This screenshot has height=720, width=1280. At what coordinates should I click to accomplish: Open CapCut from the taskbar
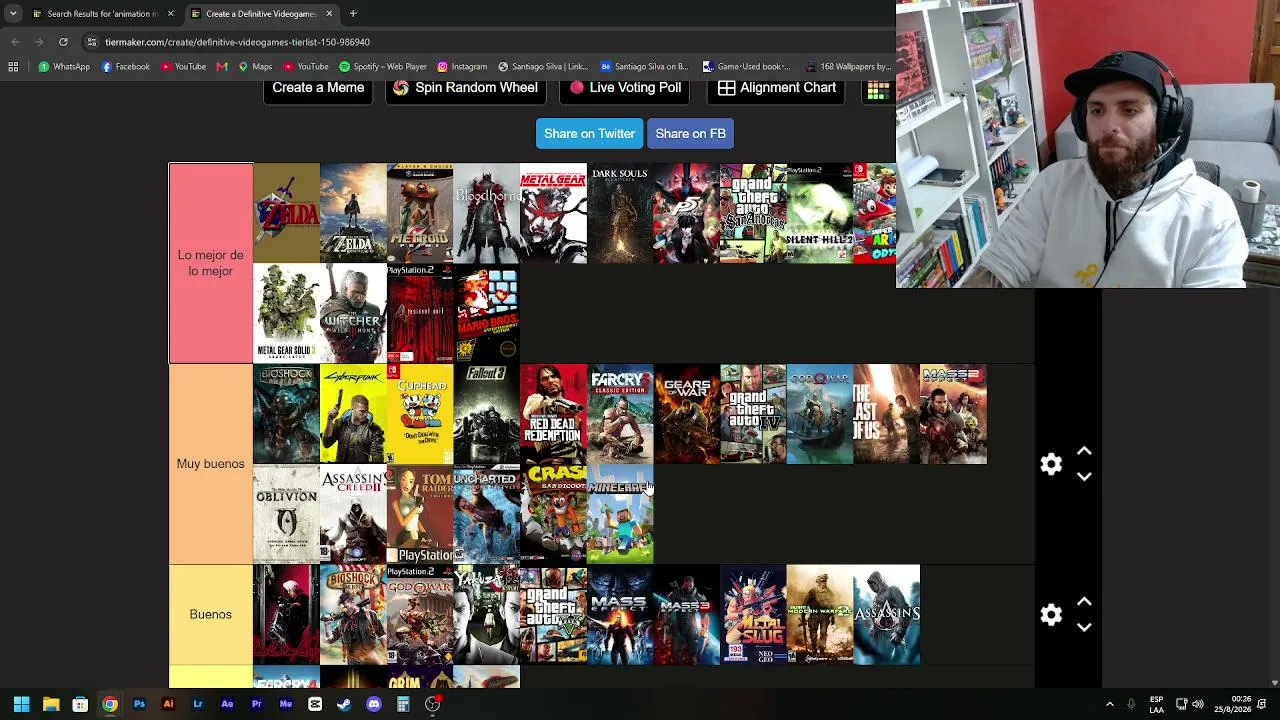click(315, 705)
